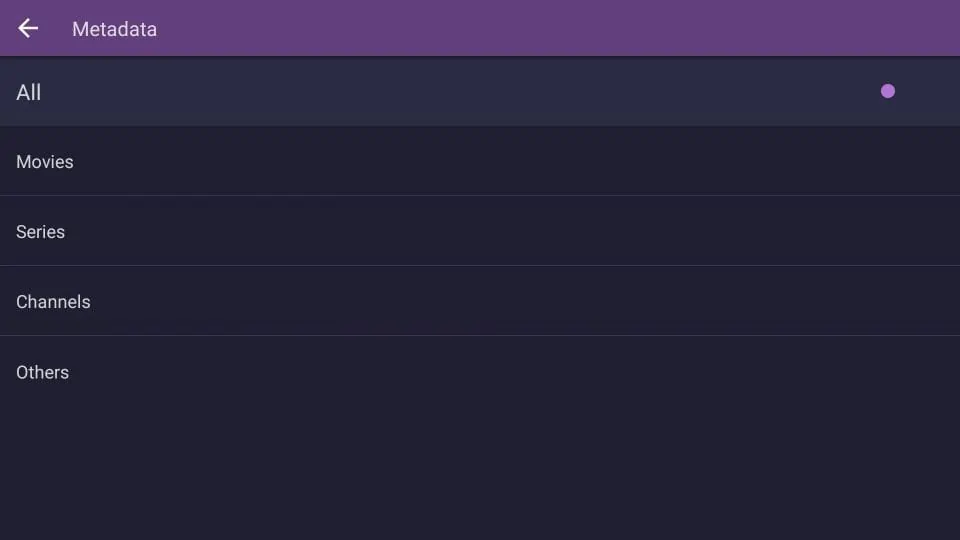Tap the Others list row
Viewport: 960px width, 540px height.
[x=480, y=372]
